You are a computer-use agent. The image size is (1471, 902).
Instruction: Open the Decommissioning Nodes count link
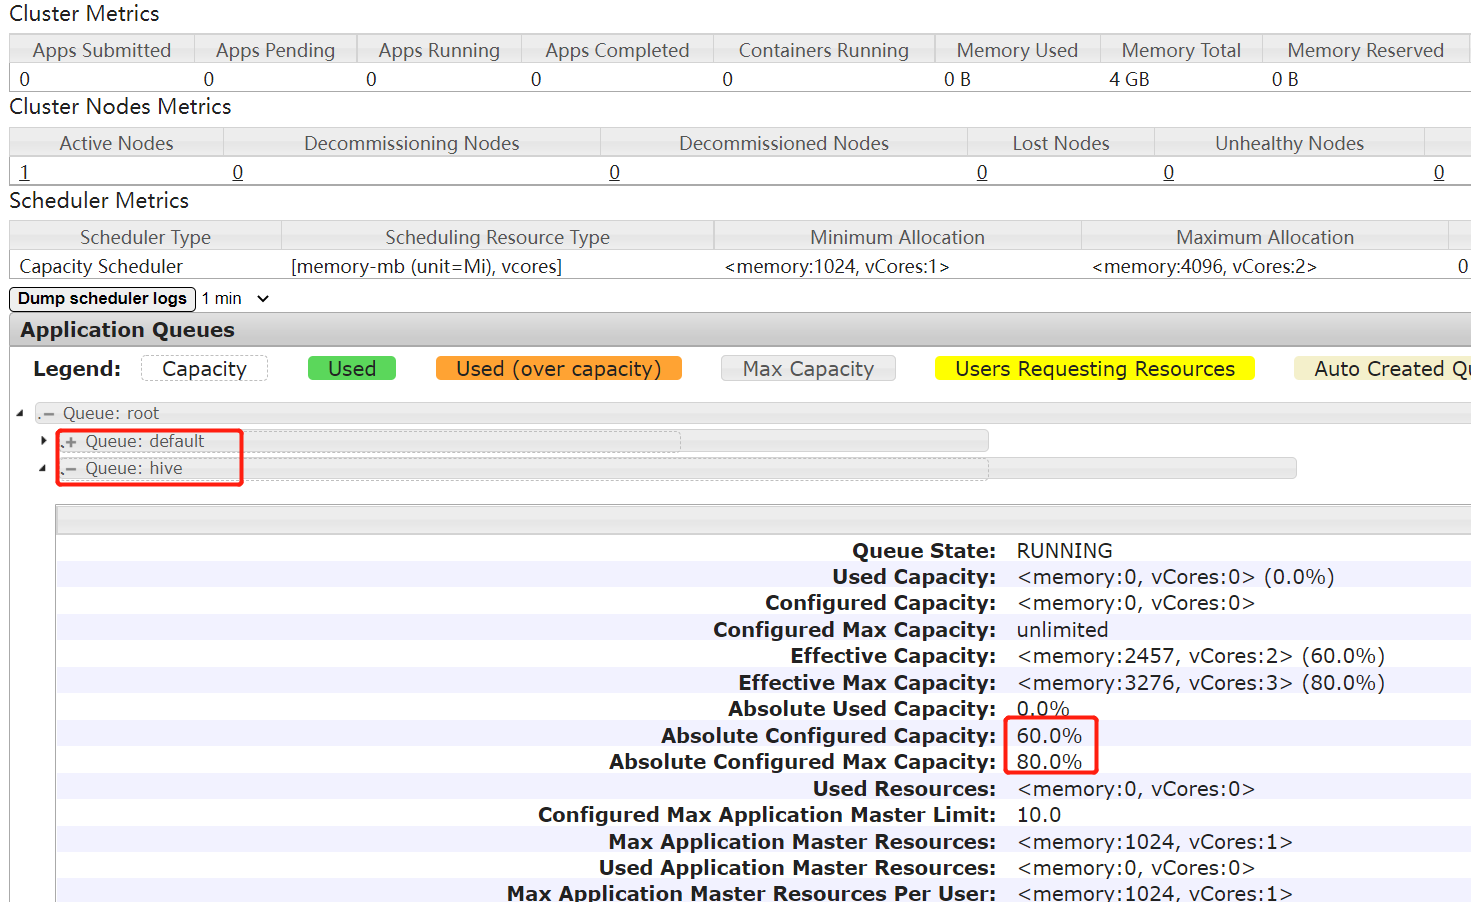238,172
